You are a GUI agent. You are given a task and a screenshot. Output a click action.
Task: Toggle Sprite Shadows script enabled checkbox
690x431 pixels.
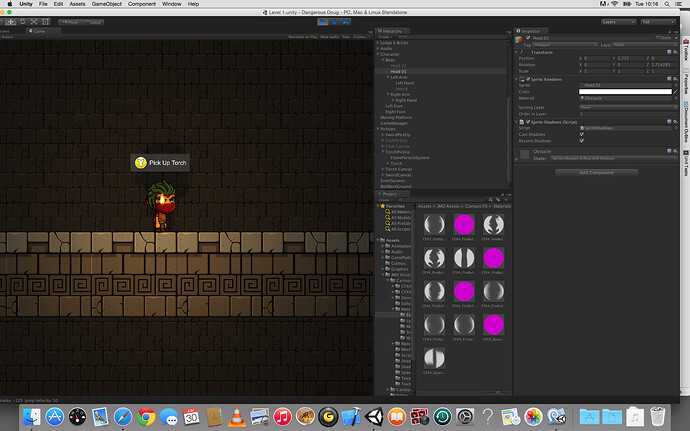click(528, 122)
